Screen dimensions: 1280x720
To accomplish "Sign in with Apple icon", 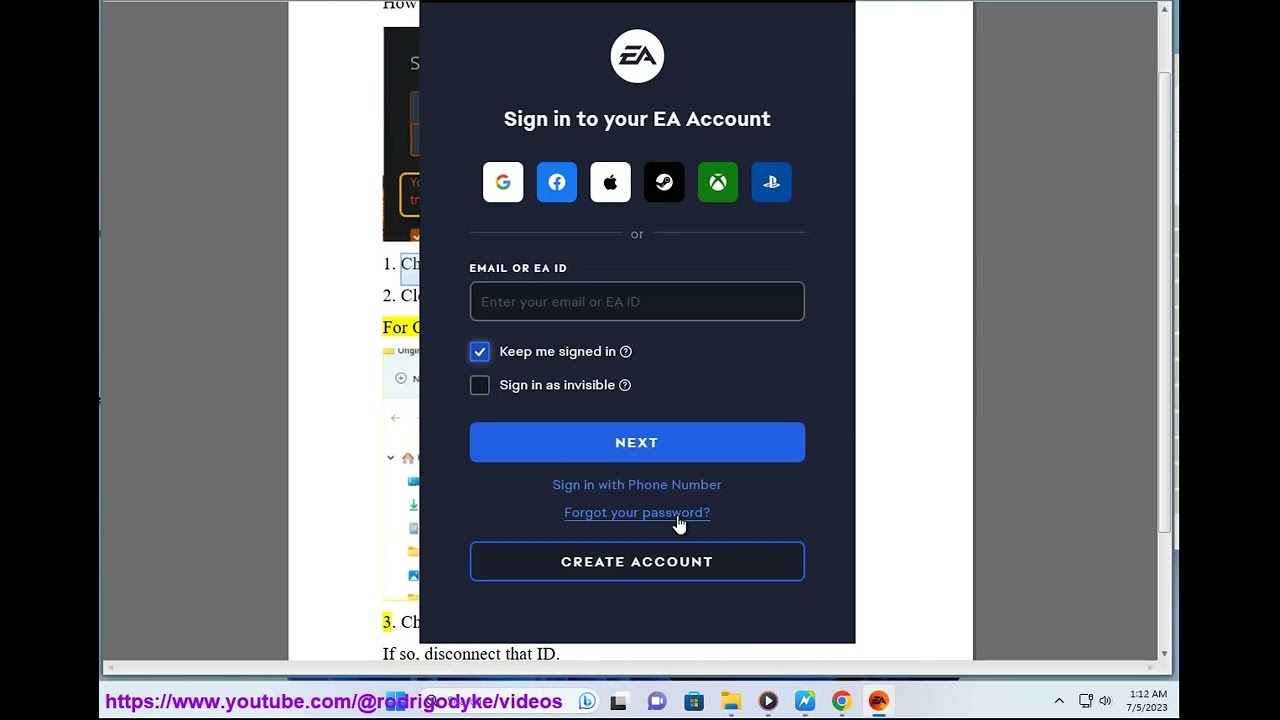I will pos(610,182).
